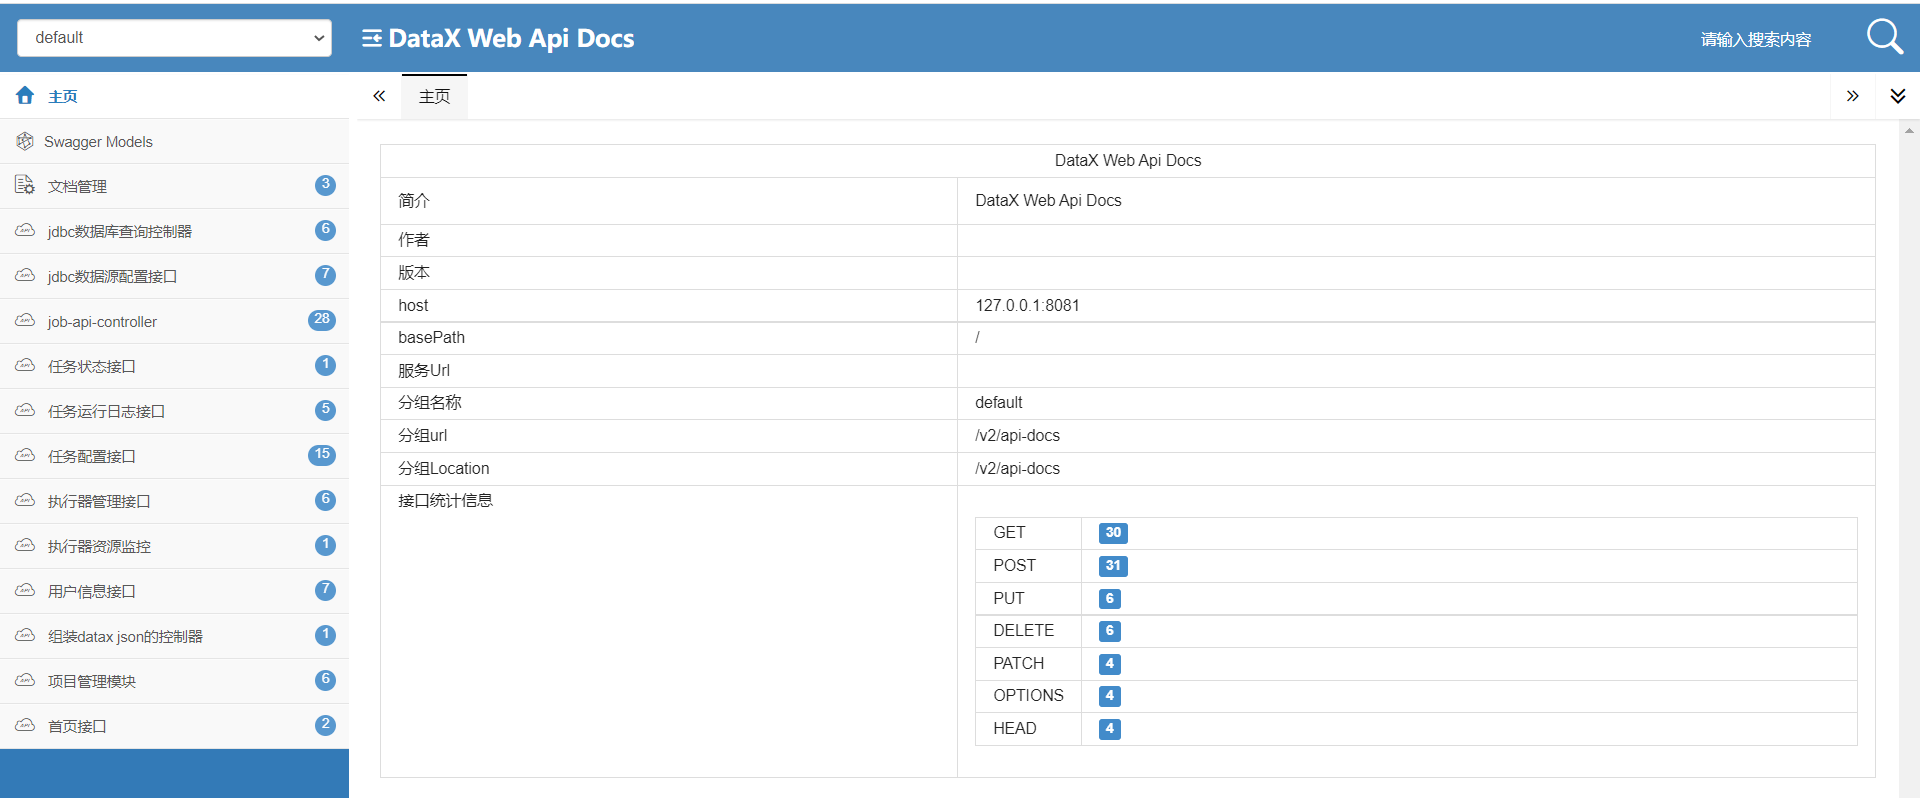This screenshot has width=1920, height=798.
Task: Click the search magnifier icon
Action: click(1885, 37)
